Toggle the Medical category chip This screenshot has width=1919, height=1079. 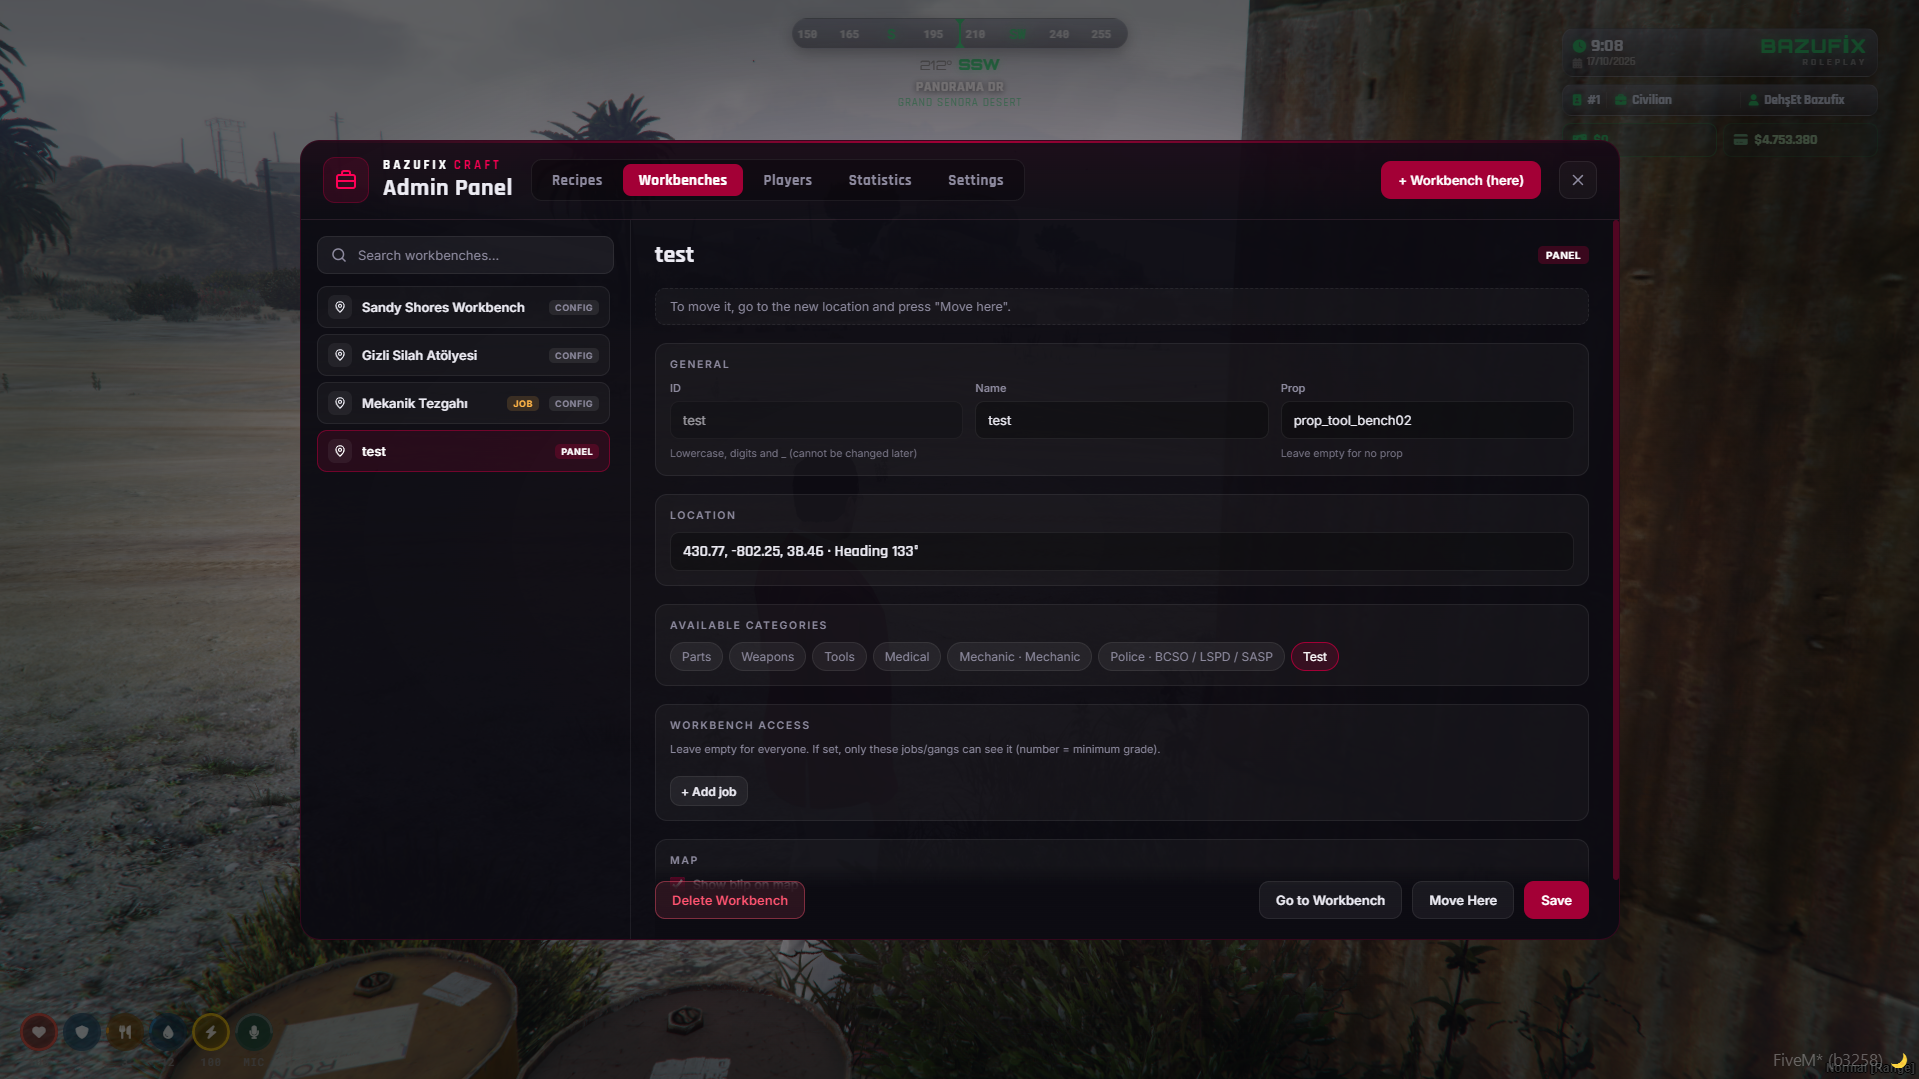[906, 657]
